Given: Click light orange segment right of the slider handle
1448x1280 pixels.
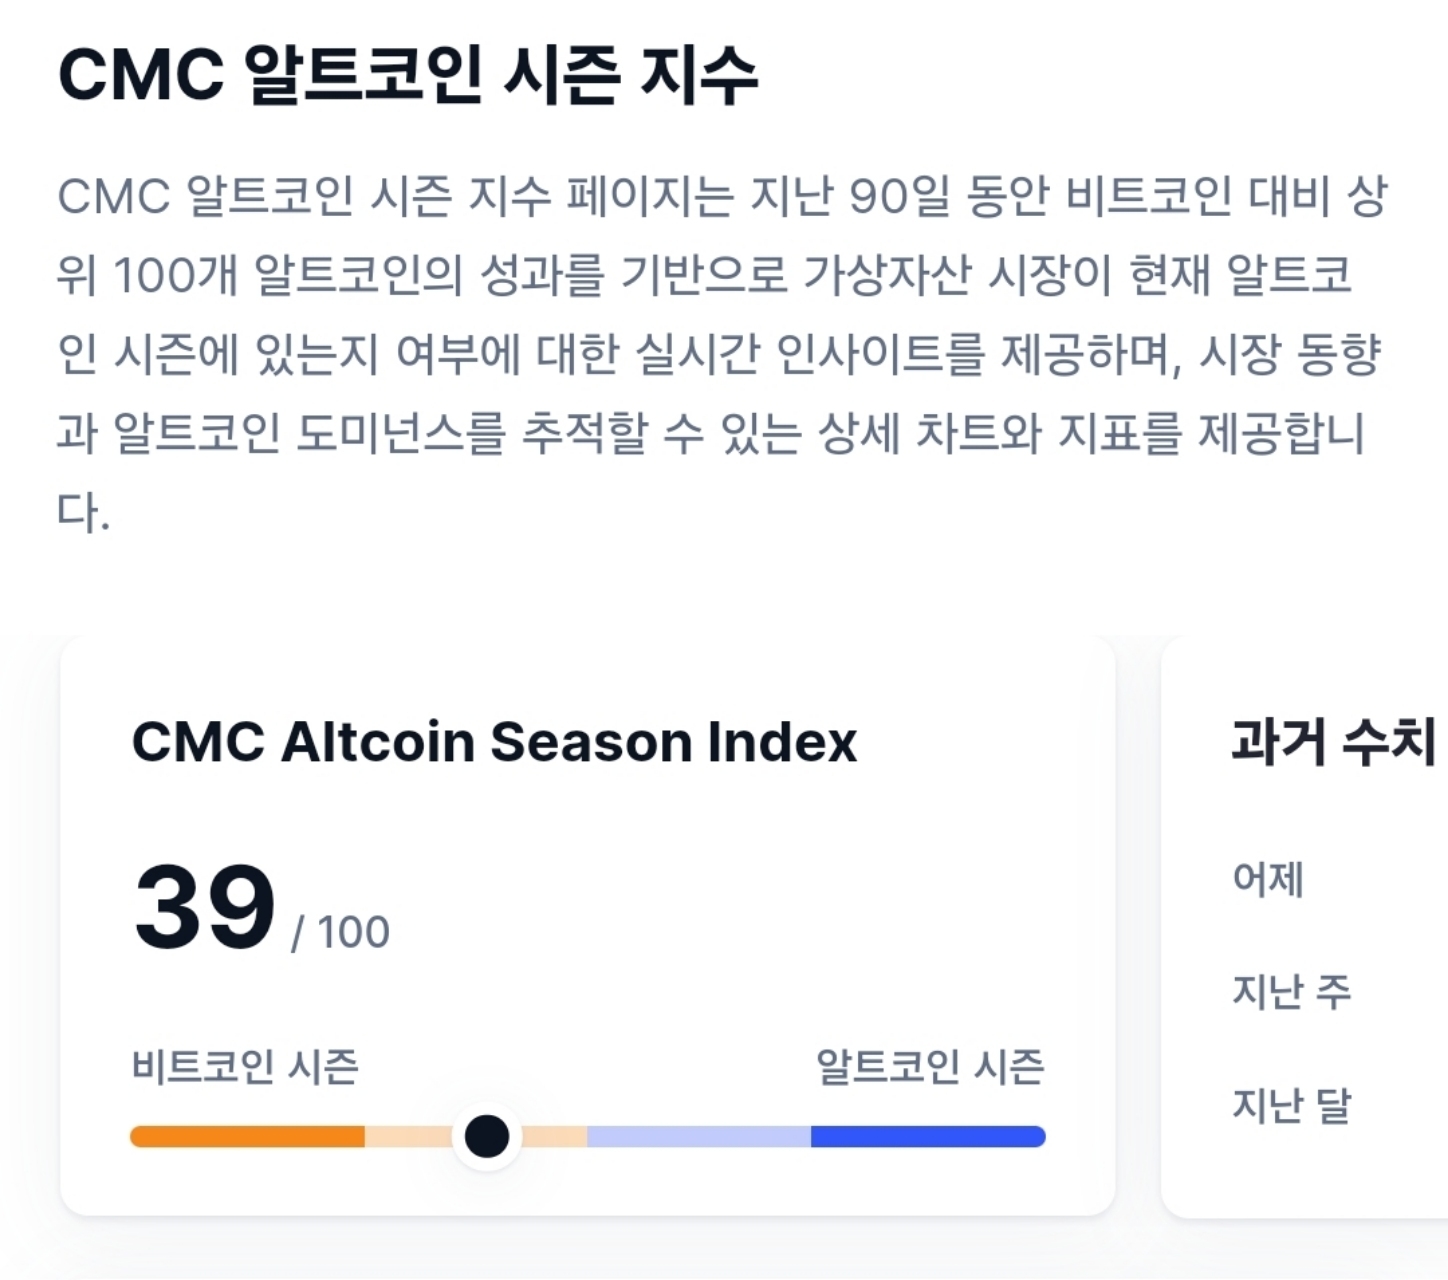Looking at the screenshot, I should pos(555,1137).
